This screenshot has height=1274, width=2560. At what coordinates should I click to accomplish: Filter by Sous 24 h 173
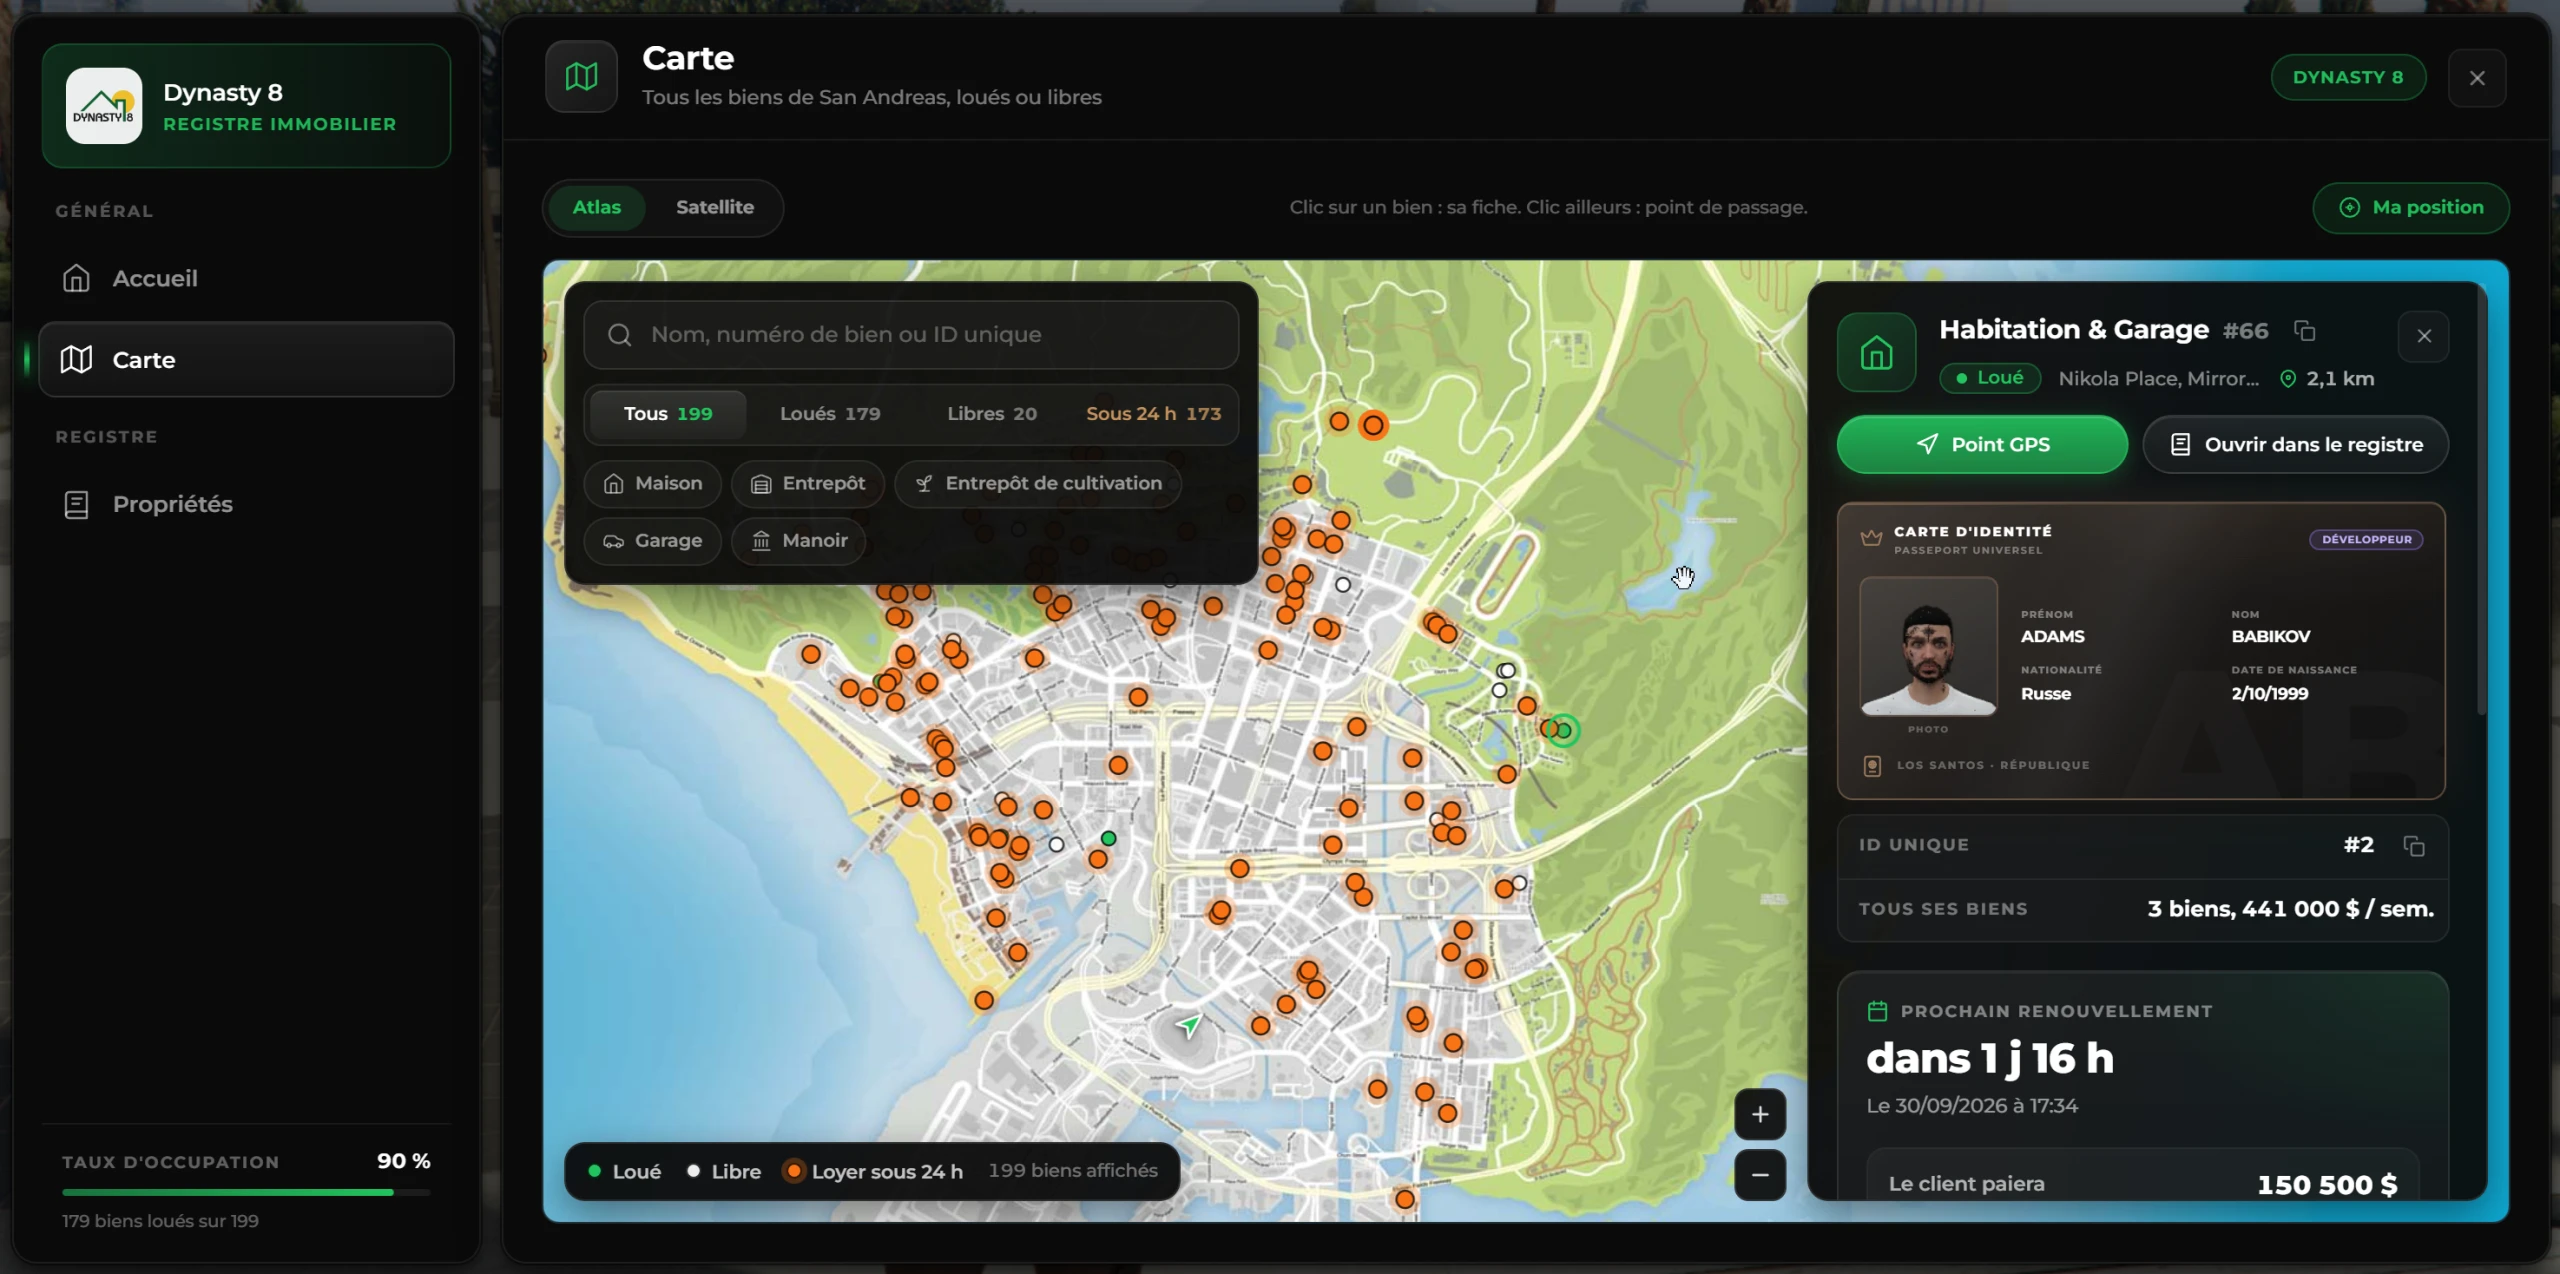tap(1153, 413)
